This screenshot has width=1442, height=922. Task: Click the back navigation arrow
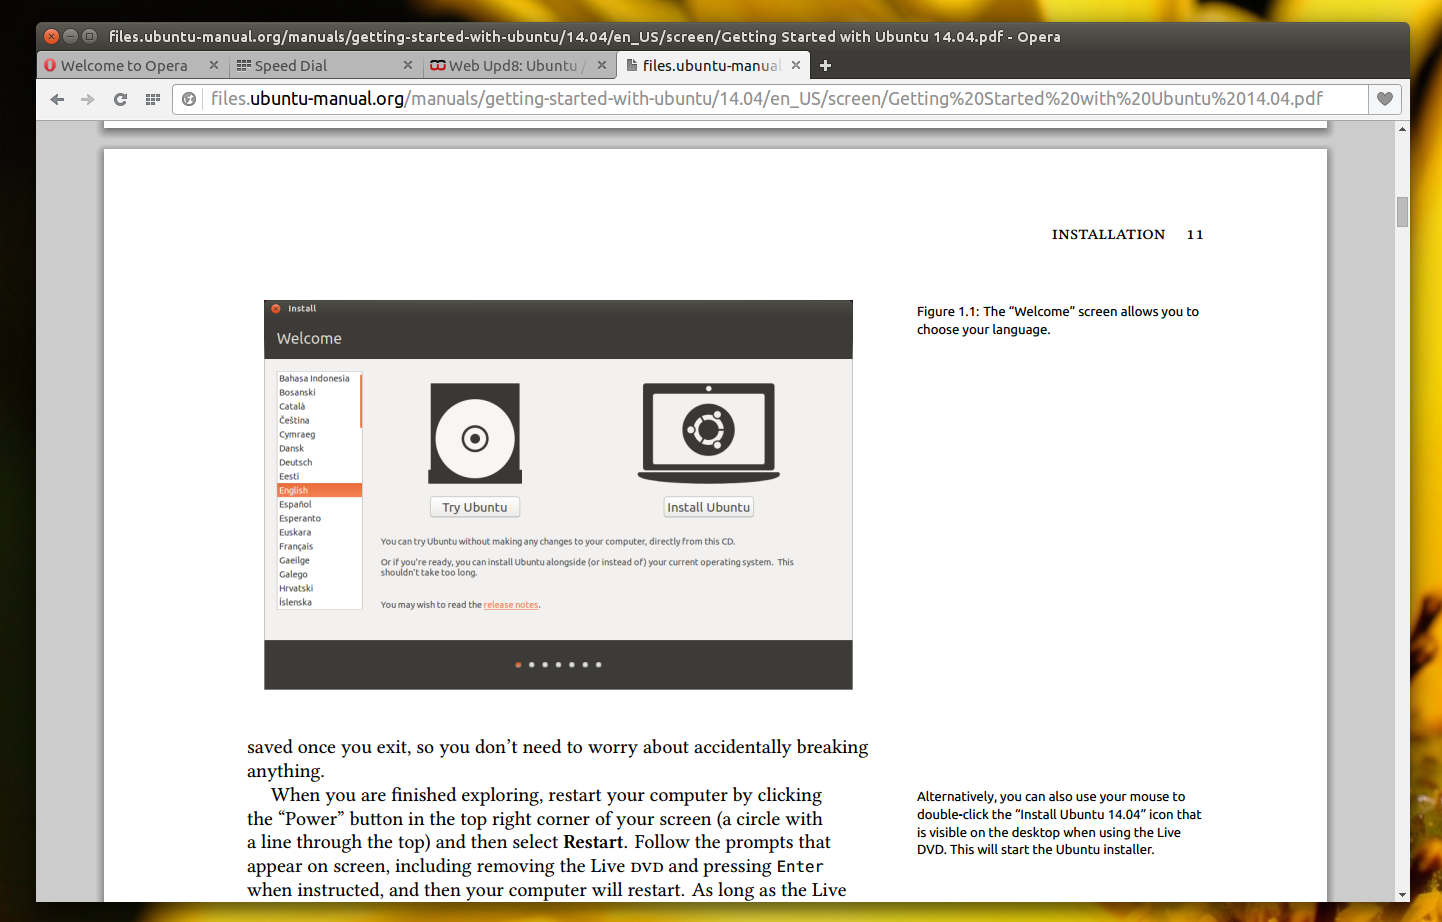tap(57, 99)
